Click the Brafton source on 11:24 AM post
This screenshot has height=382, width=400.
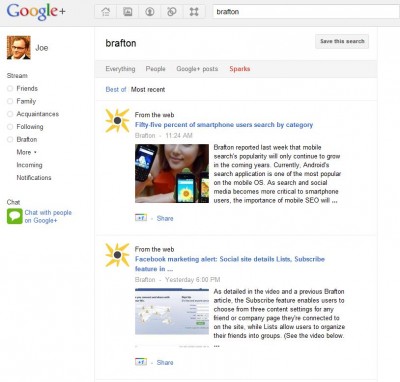coord(145,136)
